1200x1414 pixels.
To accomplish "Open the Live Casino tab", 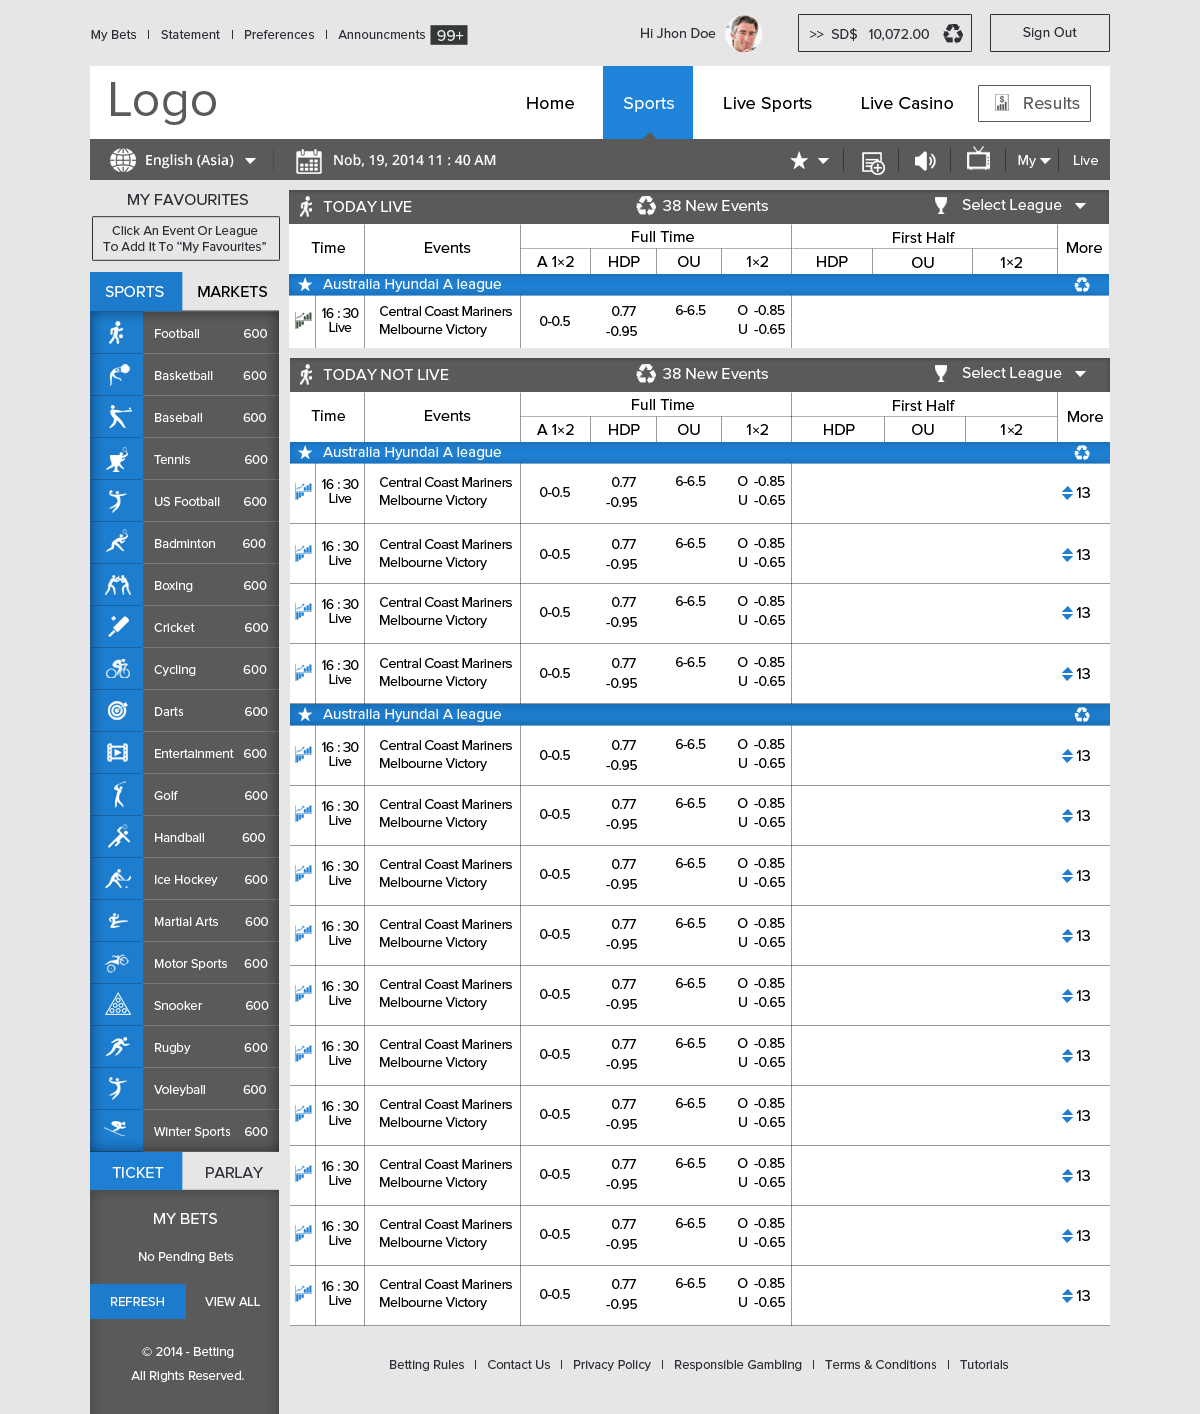I will click(907, 103).
